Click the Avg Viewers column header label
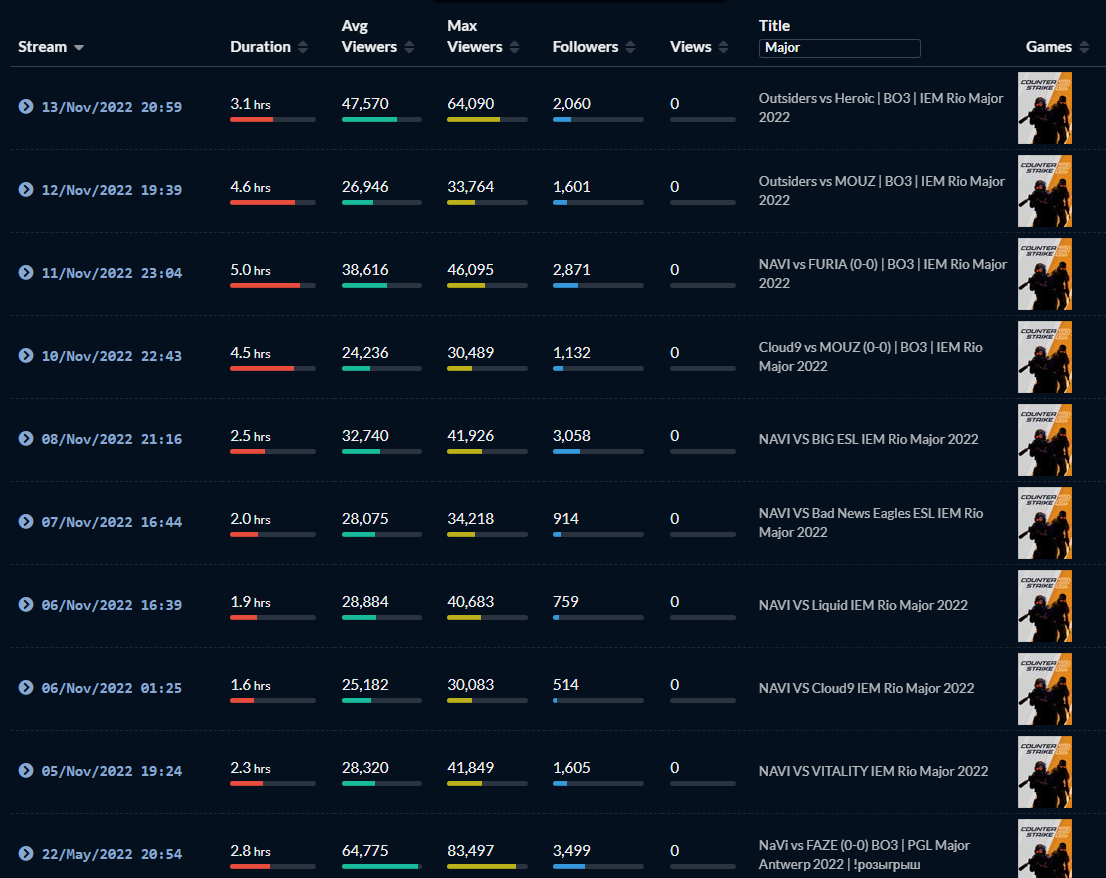1106x878 pixels. pos(369,37)
